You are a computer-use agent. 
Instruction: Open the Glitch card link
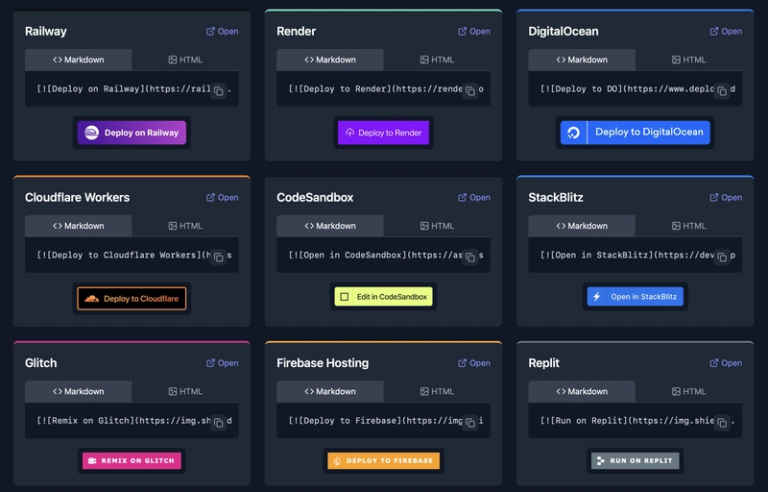point(222,363)
